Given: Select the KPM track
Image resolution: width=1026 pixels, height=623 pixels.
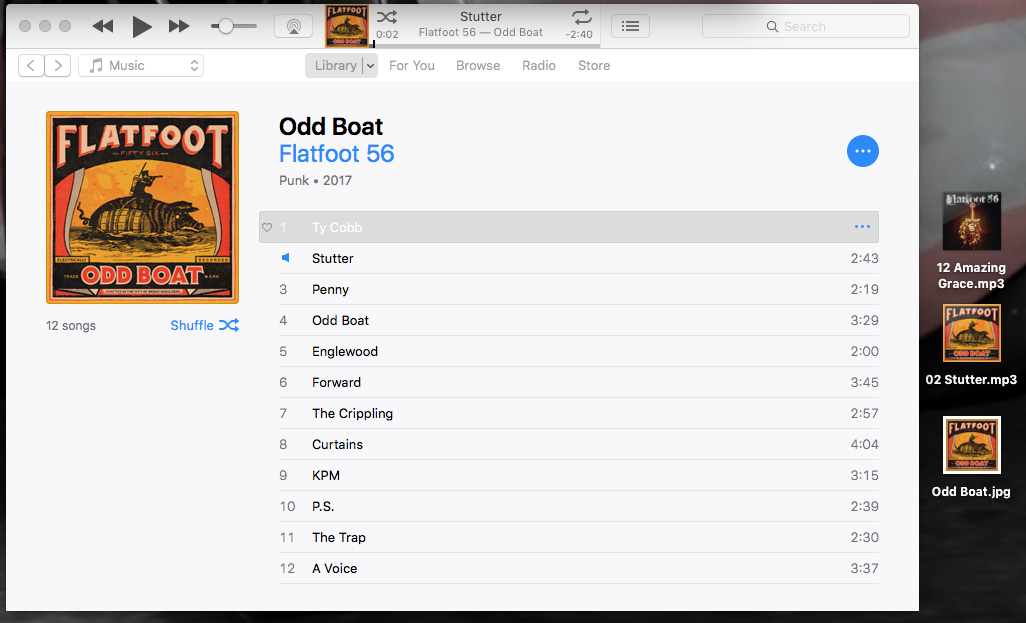Looking at the screenshot, I should click(x=578, y=475).
